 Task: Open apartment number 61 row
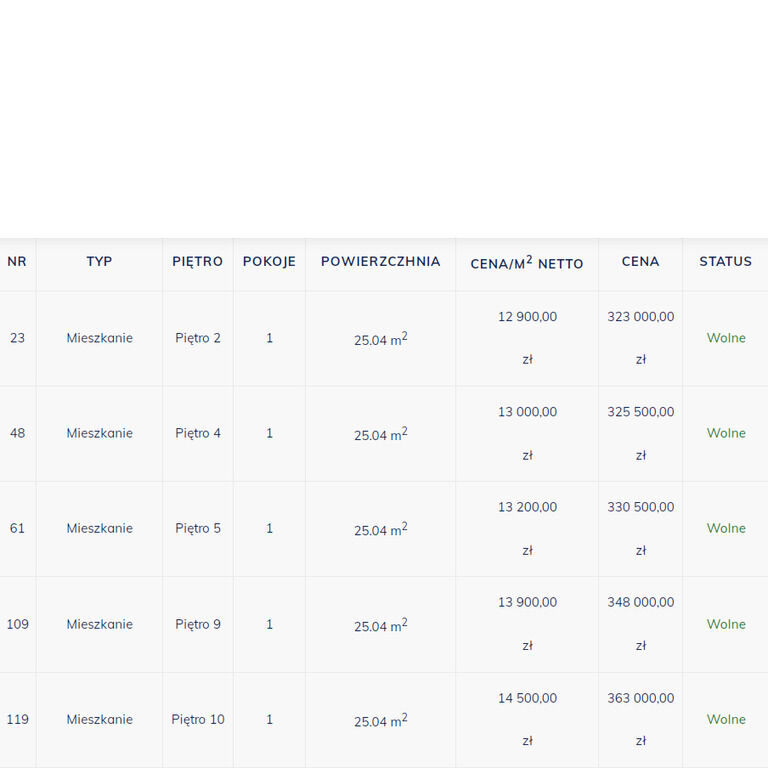[x=384, y=529]
